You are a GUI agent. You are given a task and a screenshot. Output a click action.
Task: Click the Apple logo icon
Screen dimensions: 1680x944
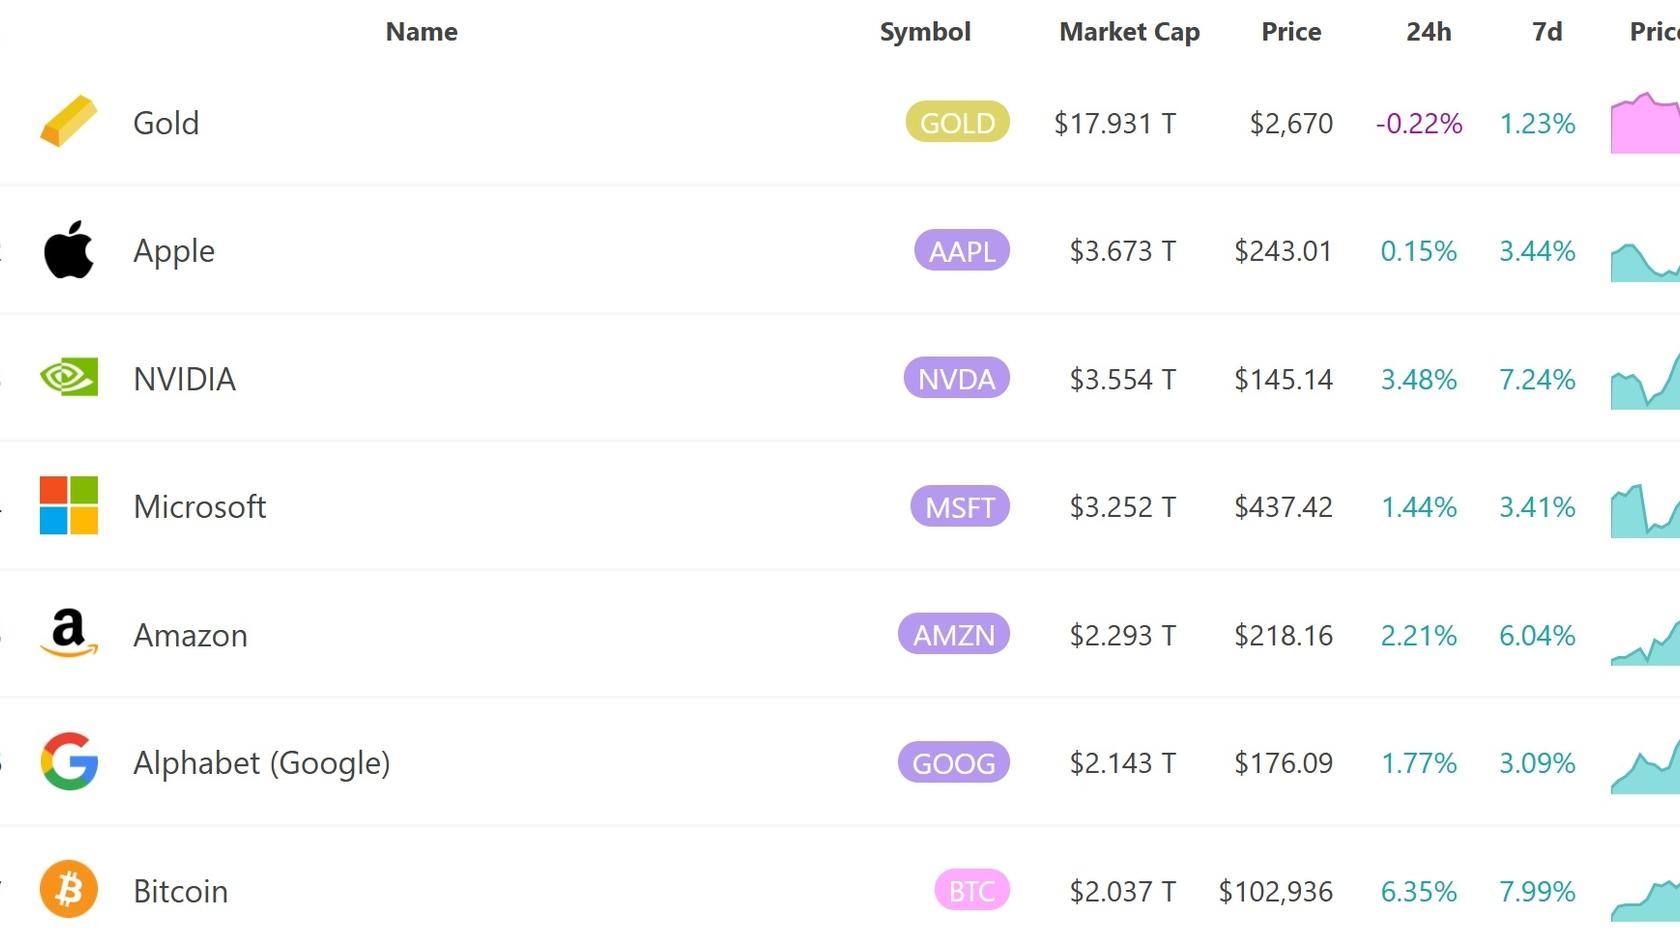[69, 250]
